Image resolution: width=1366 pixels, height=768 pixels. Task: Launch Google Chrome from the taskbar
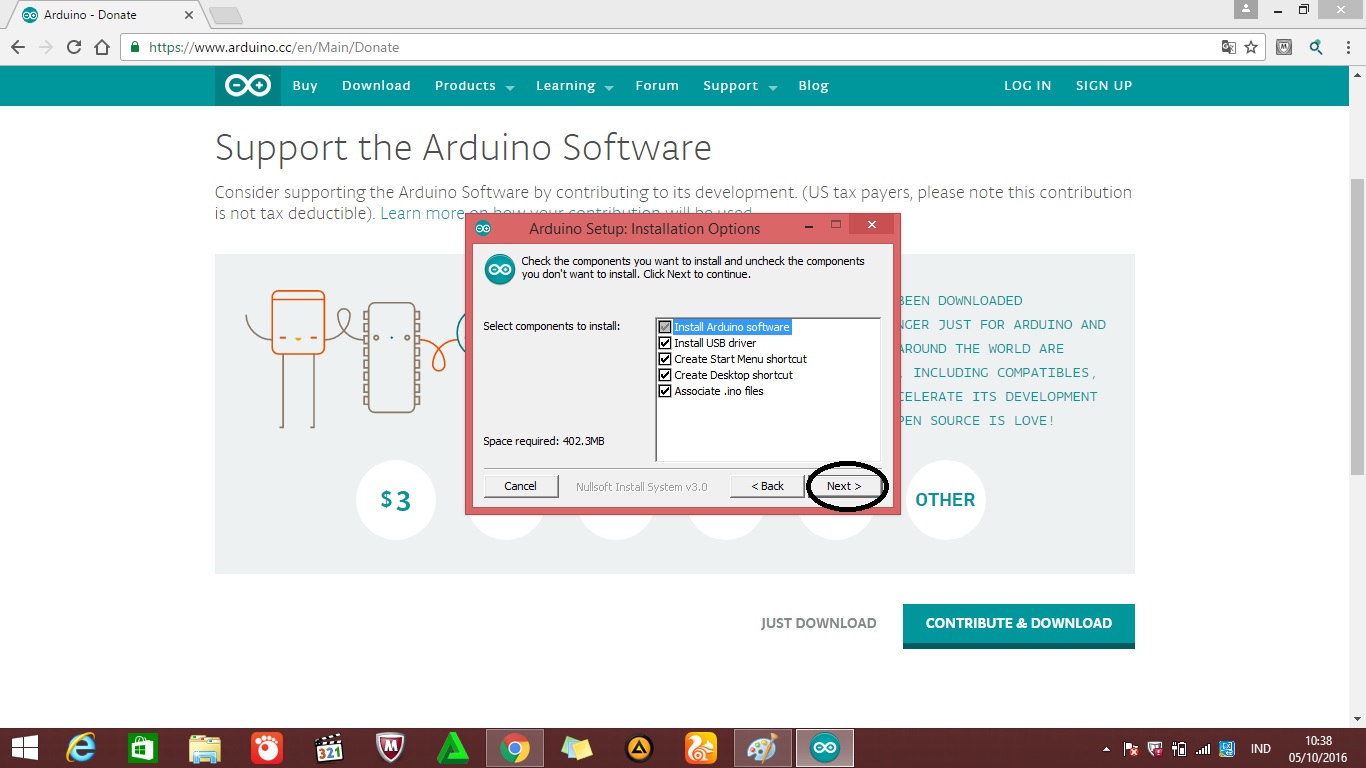514,747
